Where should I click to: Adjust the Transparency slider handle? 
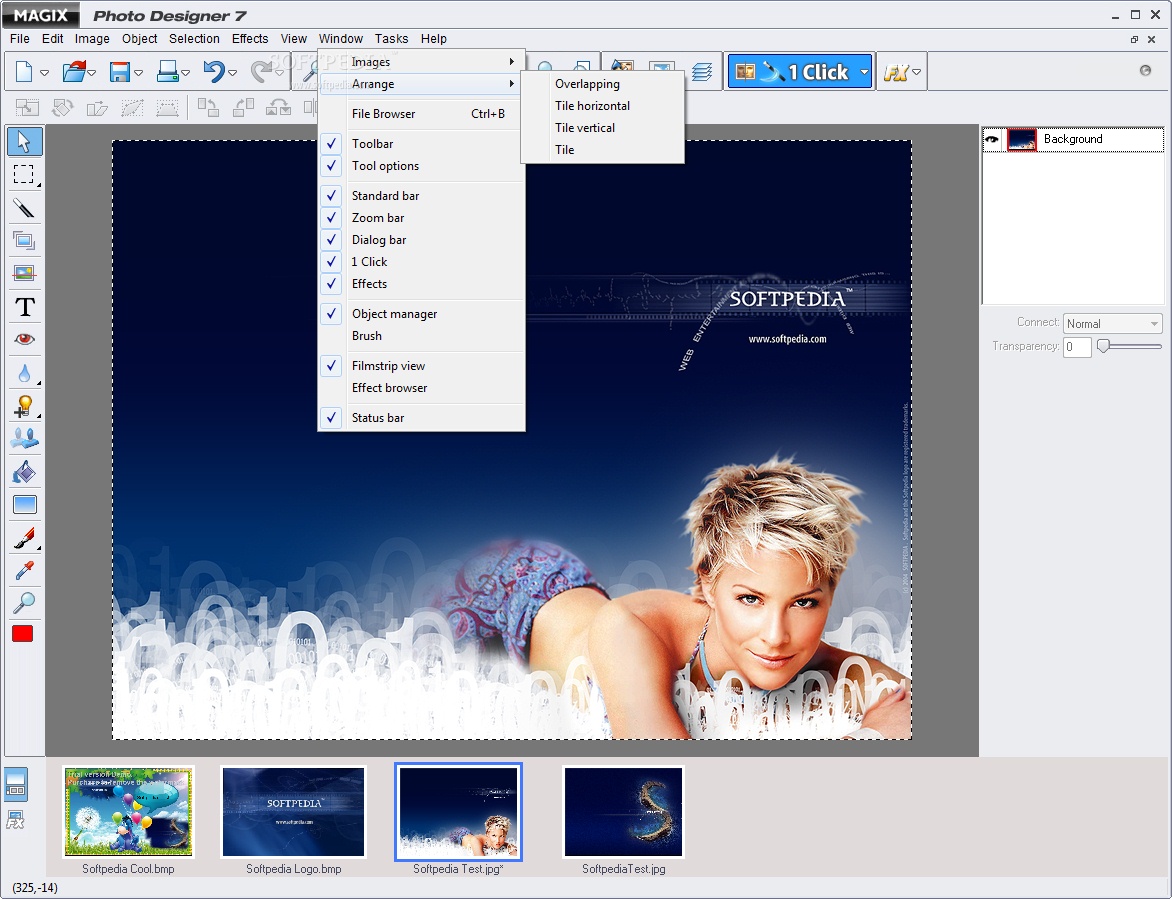pos(1103,346)
